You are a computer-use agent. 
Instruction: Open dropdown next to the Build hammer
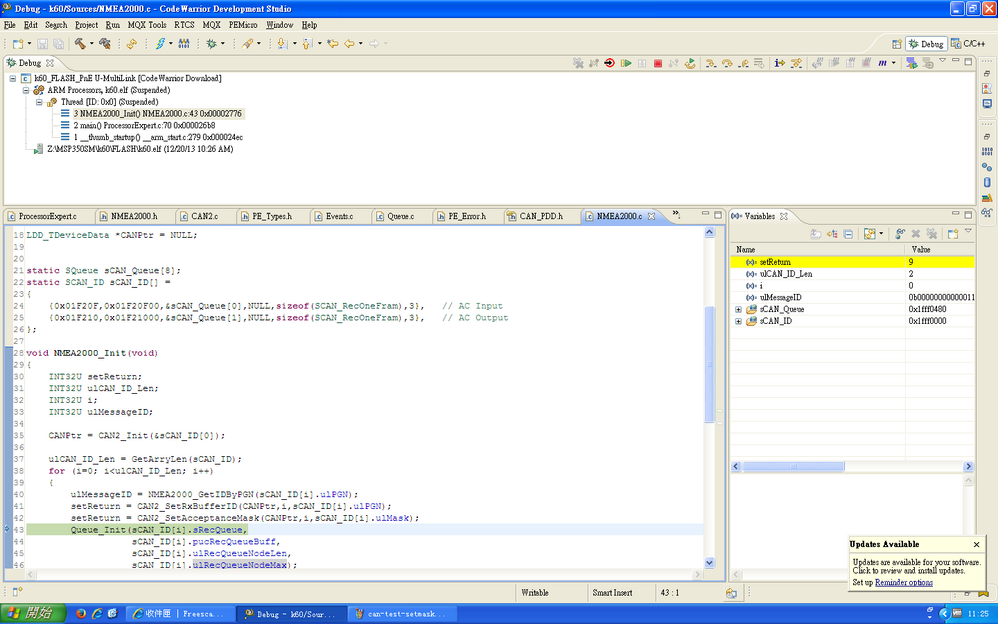pyautogui.click(x=92, y=44)
